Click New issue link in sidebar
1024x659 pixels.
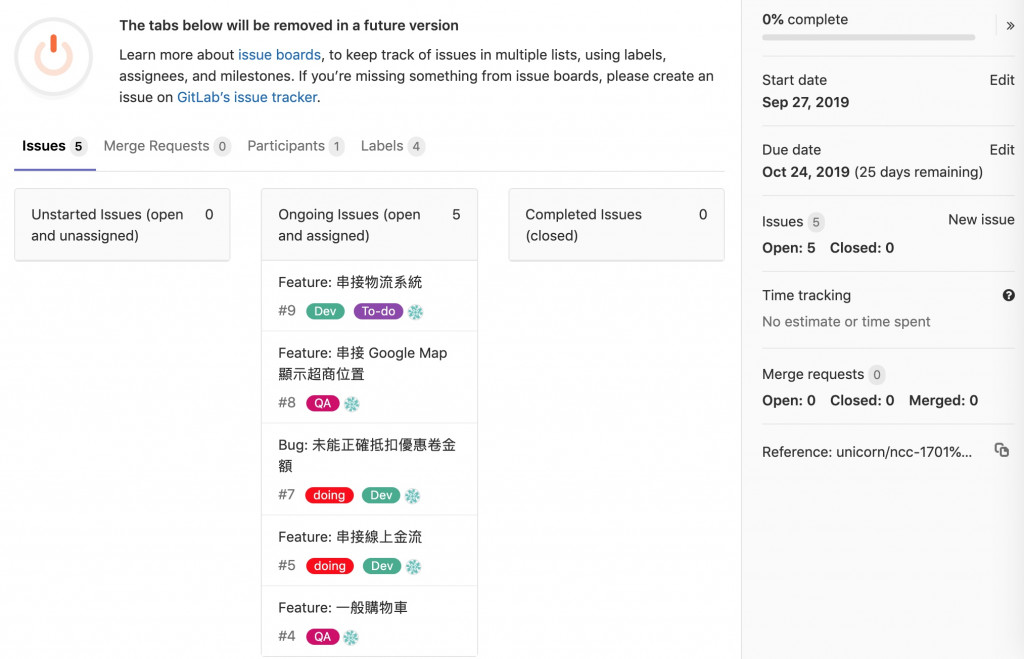tap(981, 220)
